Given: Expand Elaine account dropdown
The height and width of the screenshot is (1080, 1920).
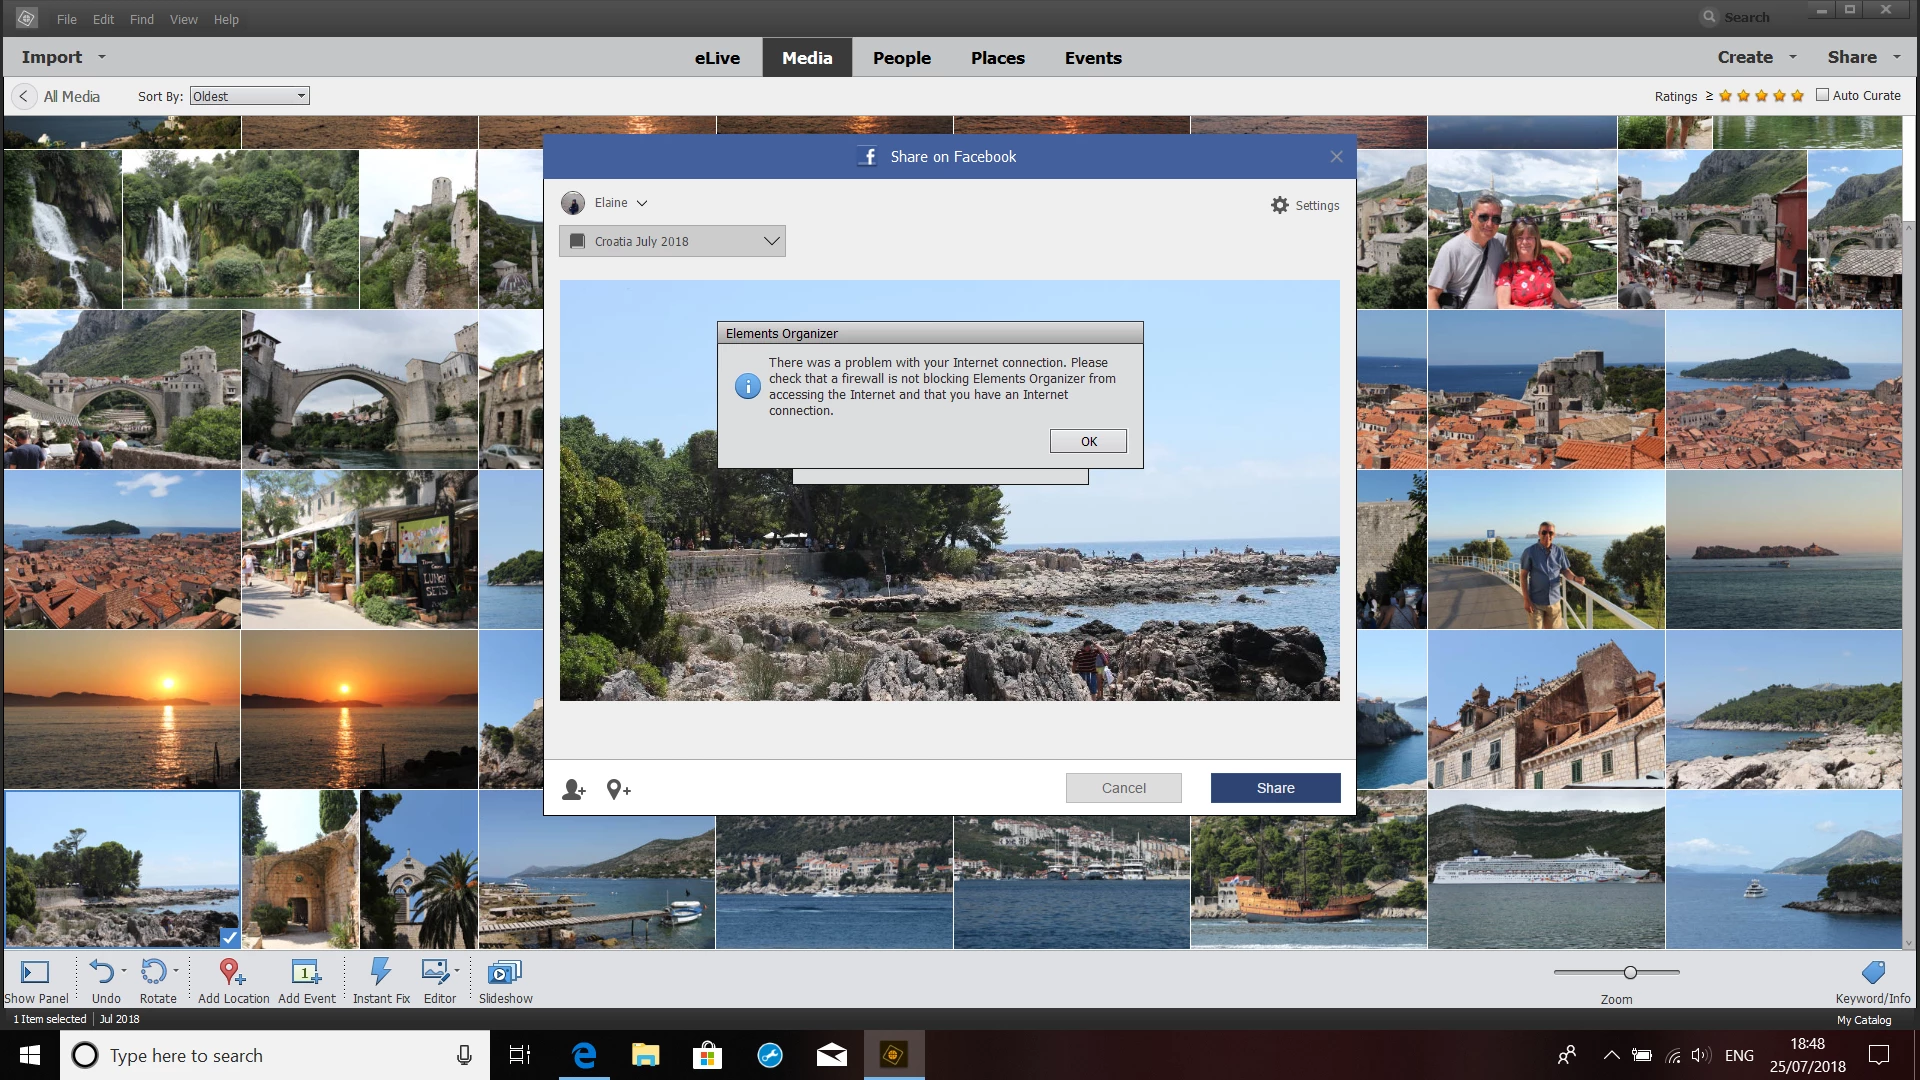Looking at the screenshot, I should coord(642,203).
